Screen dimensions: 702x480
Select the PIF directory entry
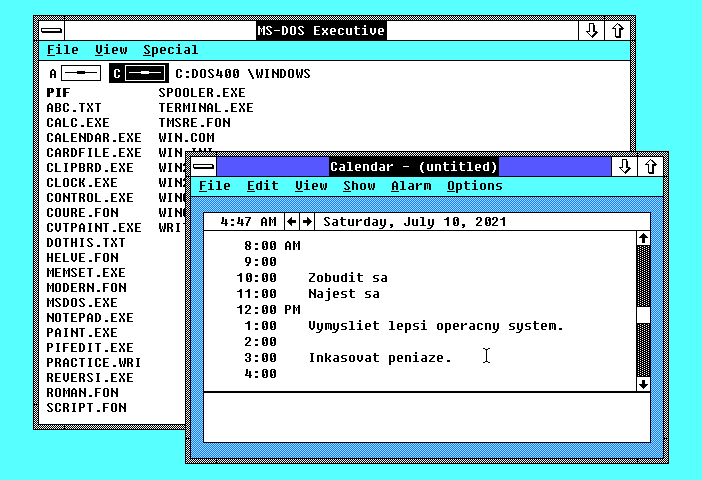(58, 93)
